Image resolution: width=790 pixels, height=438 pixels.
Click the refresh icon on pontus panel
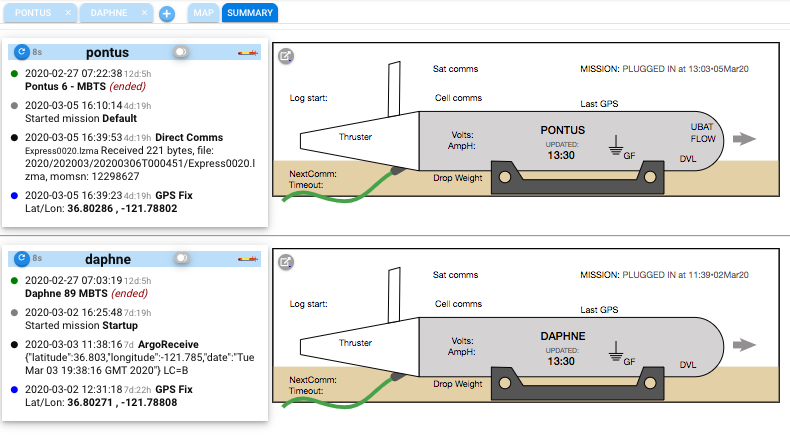tap(22, 51)
